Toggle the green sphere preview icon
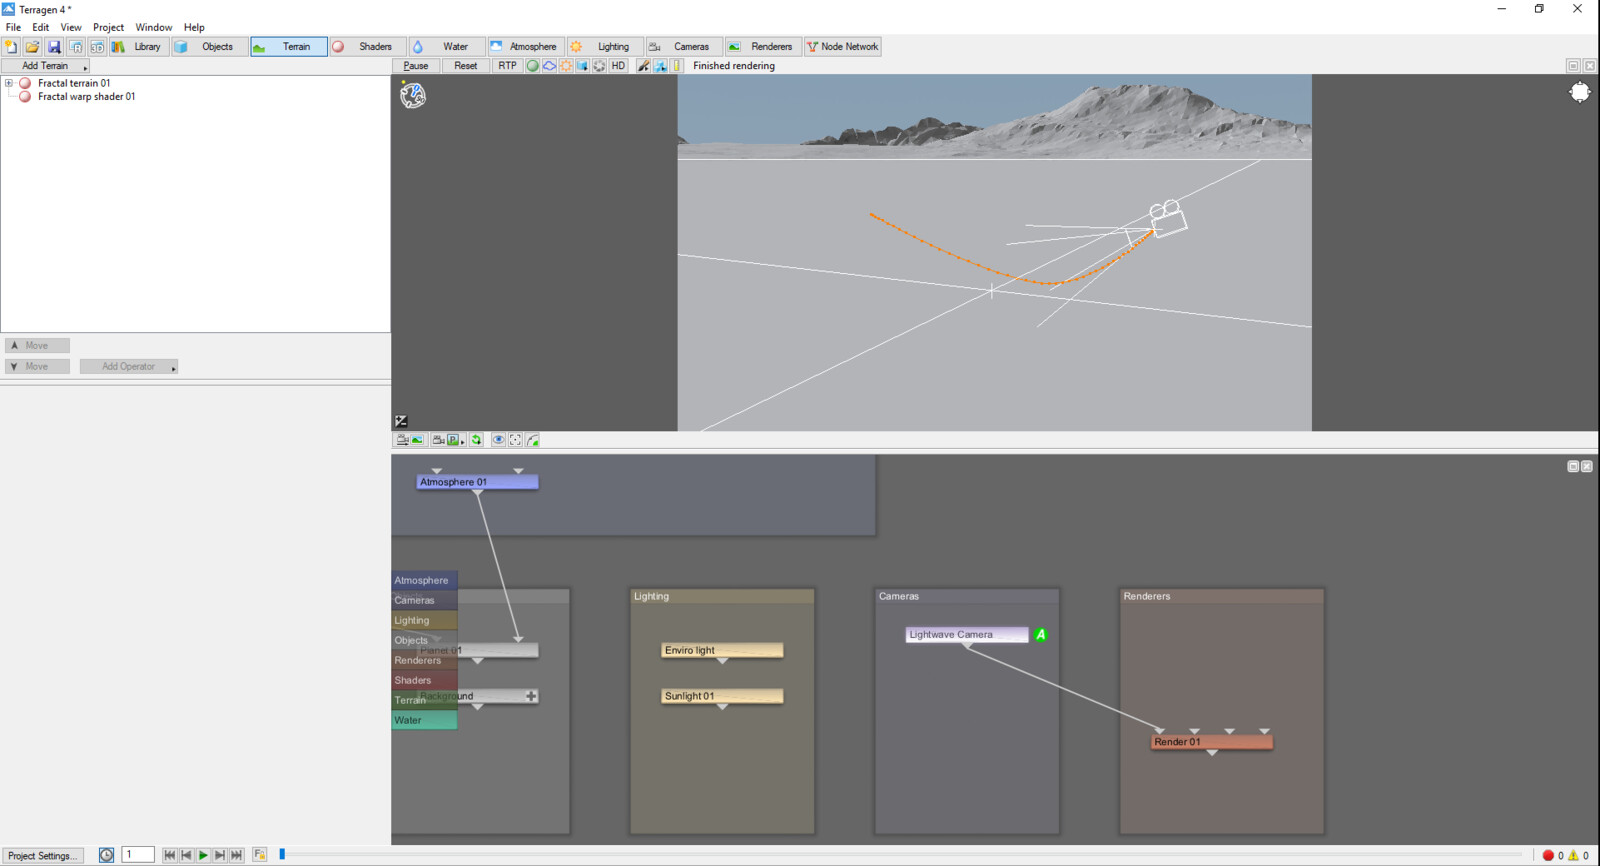This screenshot has width=1600, height=866. 533,66
